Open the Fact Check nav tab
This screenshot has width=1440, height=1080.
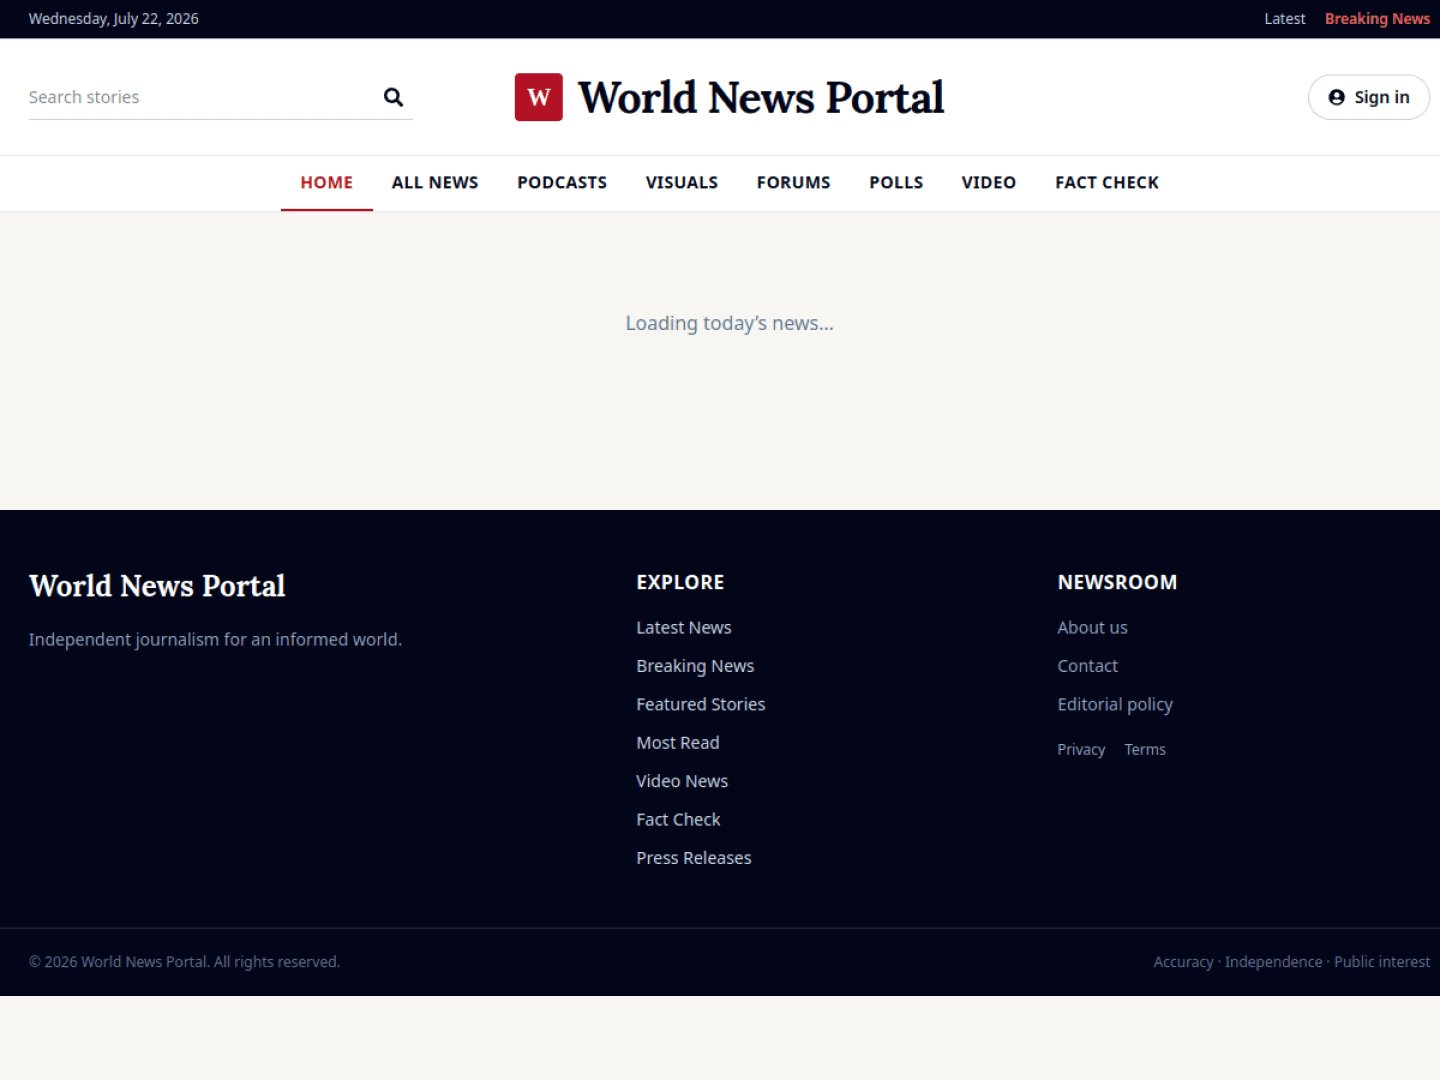pyautogui.click(x=1107, y=182)
